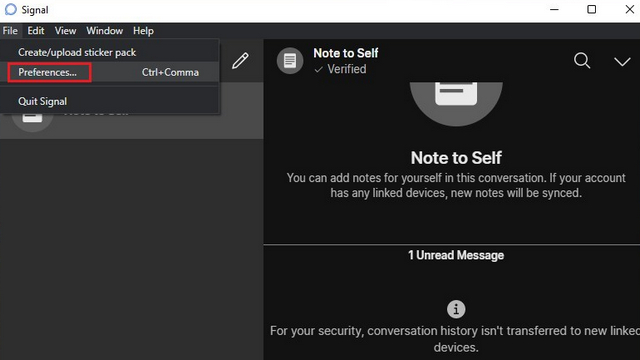Click the large Note to Self heading
Image resolution: width=640 pixels, height=360 pixels.
[x=456, y=158]
